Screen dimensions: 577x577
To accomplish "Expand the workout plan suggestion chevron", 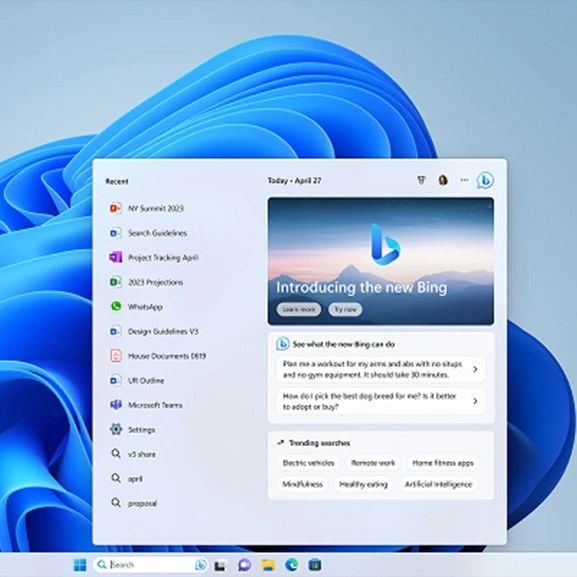I will [x=475, y=369].
